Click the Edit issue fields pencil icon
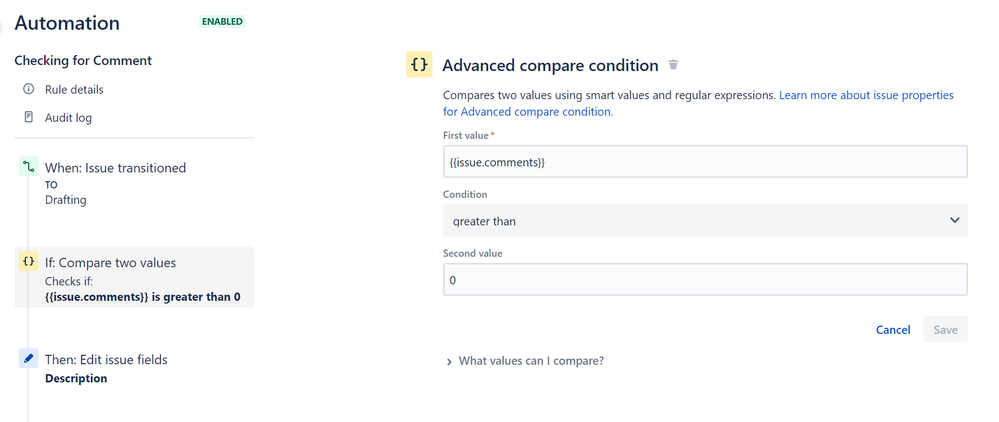The image size is (999, 422). (x=28, y=358)
